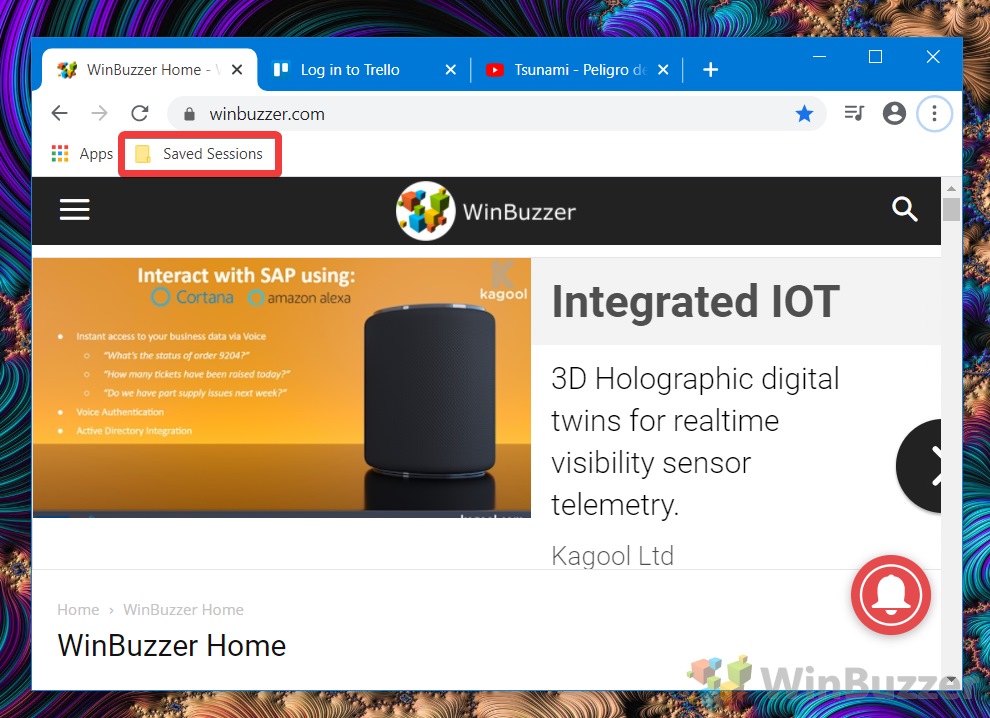Click the 3D Holographic digital twins text
This screenshot has width=990, height=718.
tap(695, 441)
